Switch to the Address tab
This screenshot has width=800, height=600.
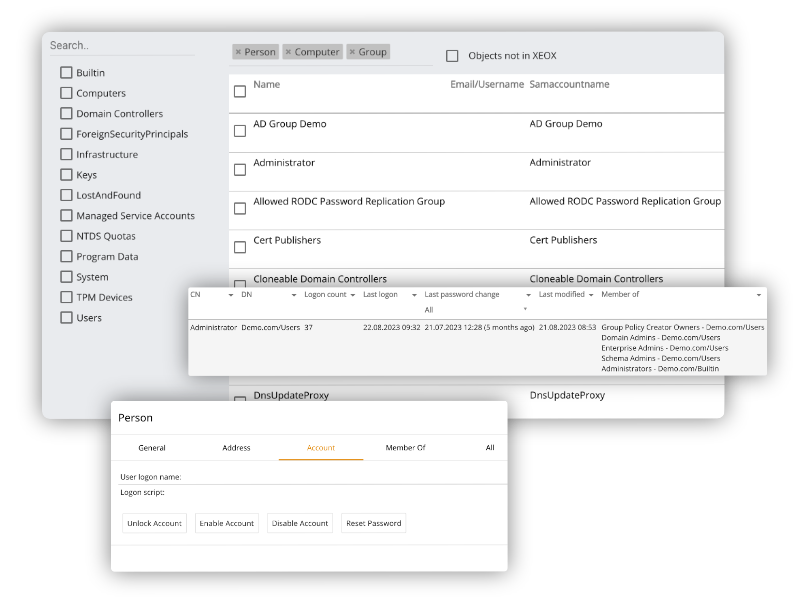pos(236,447)
